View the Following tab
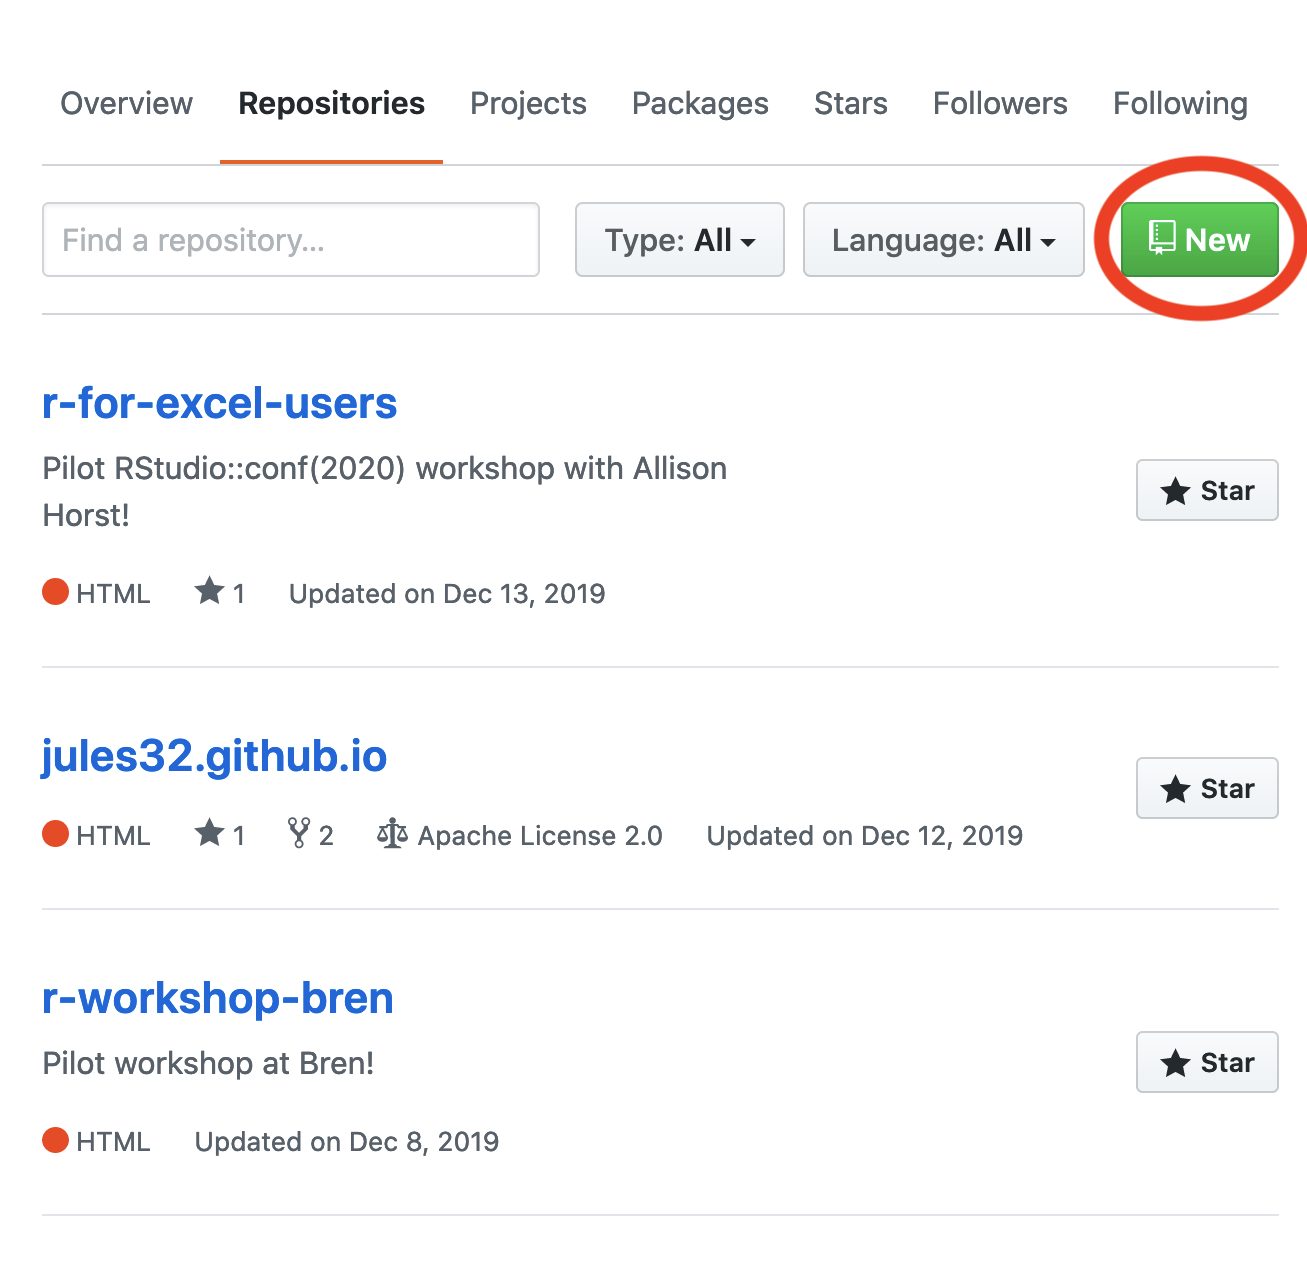The width and height of the screenshot is (1307, 1268). pos(1180,104)
